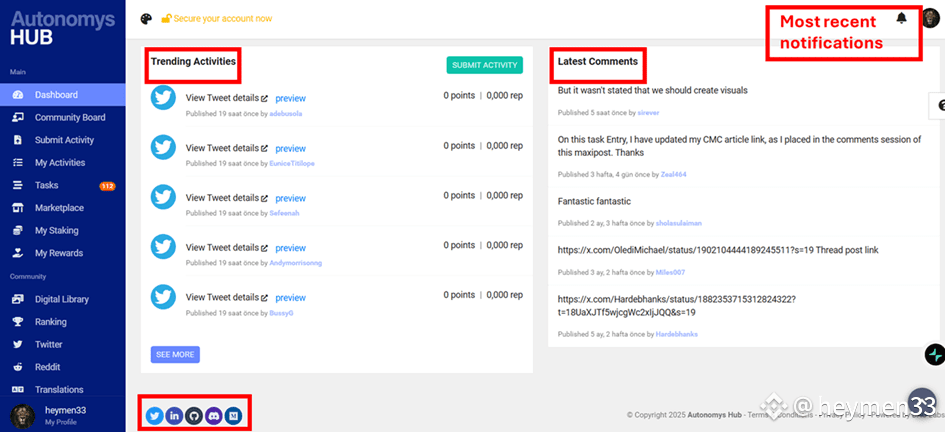Viewport: 945px width, 432px height.
Task: Go to Dashboard in sidebar
Action: [x=63, y=95]
